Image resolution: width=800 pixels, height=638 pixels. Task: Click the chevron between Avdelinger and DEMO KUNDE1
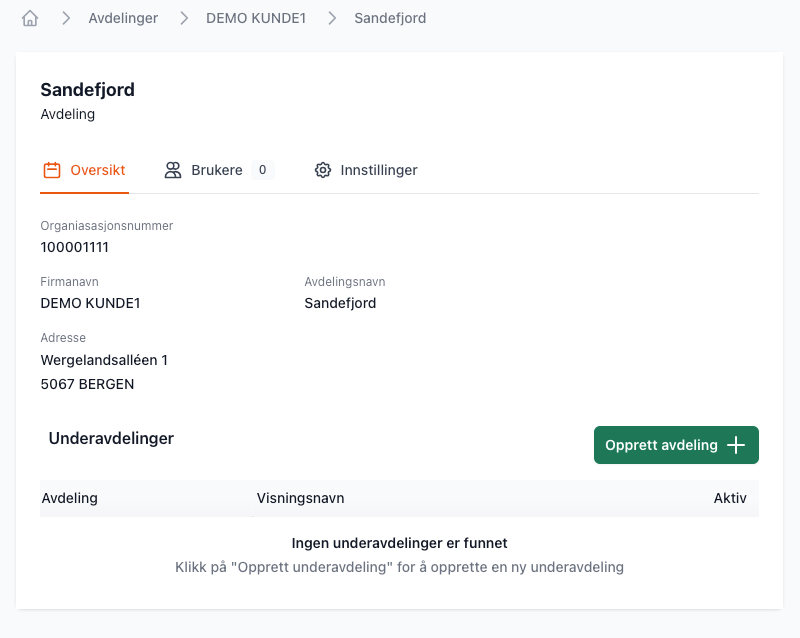point(184,18)
